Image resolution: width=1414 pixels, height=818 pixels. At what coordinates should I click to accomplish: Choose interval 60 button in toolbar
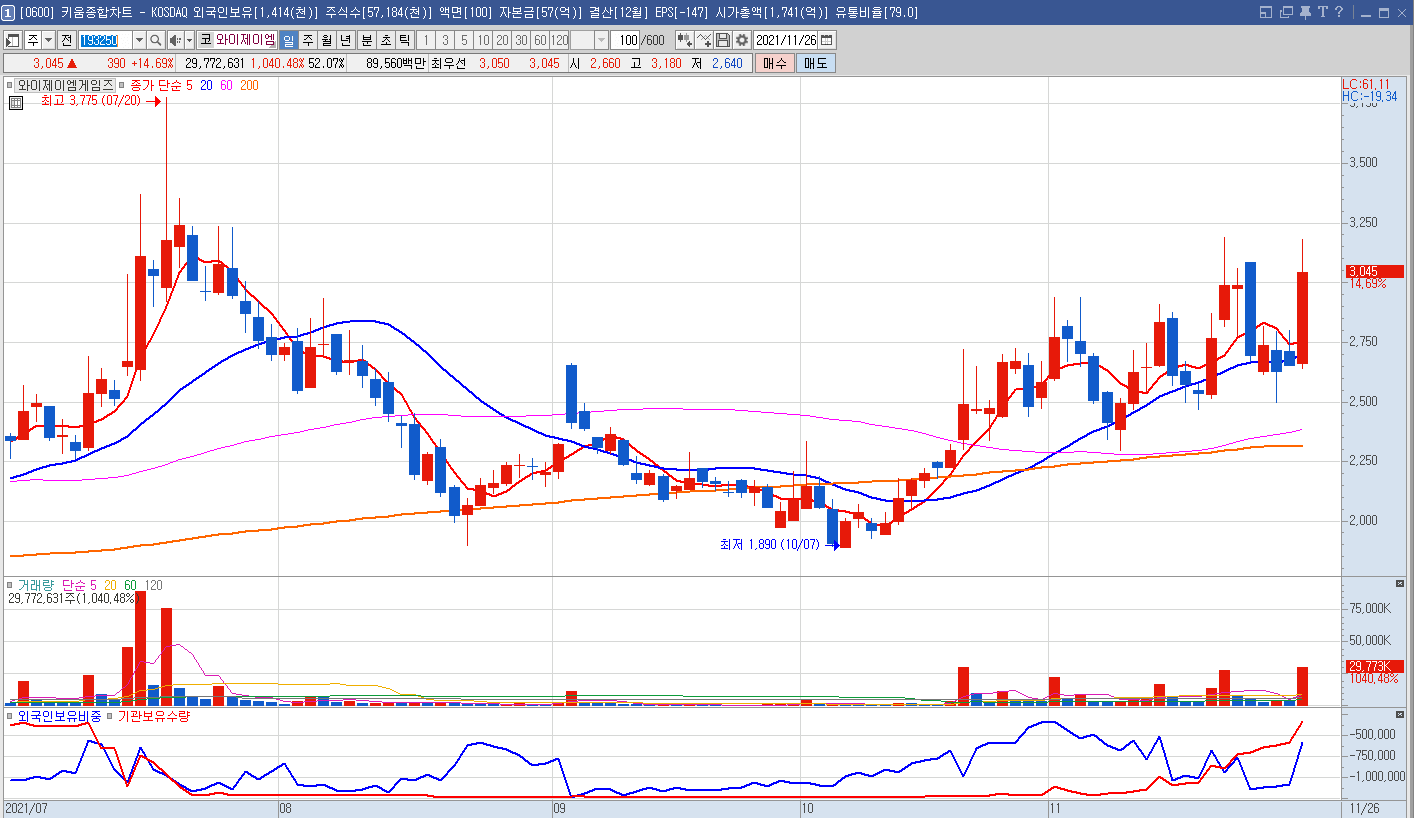point(540,40)
